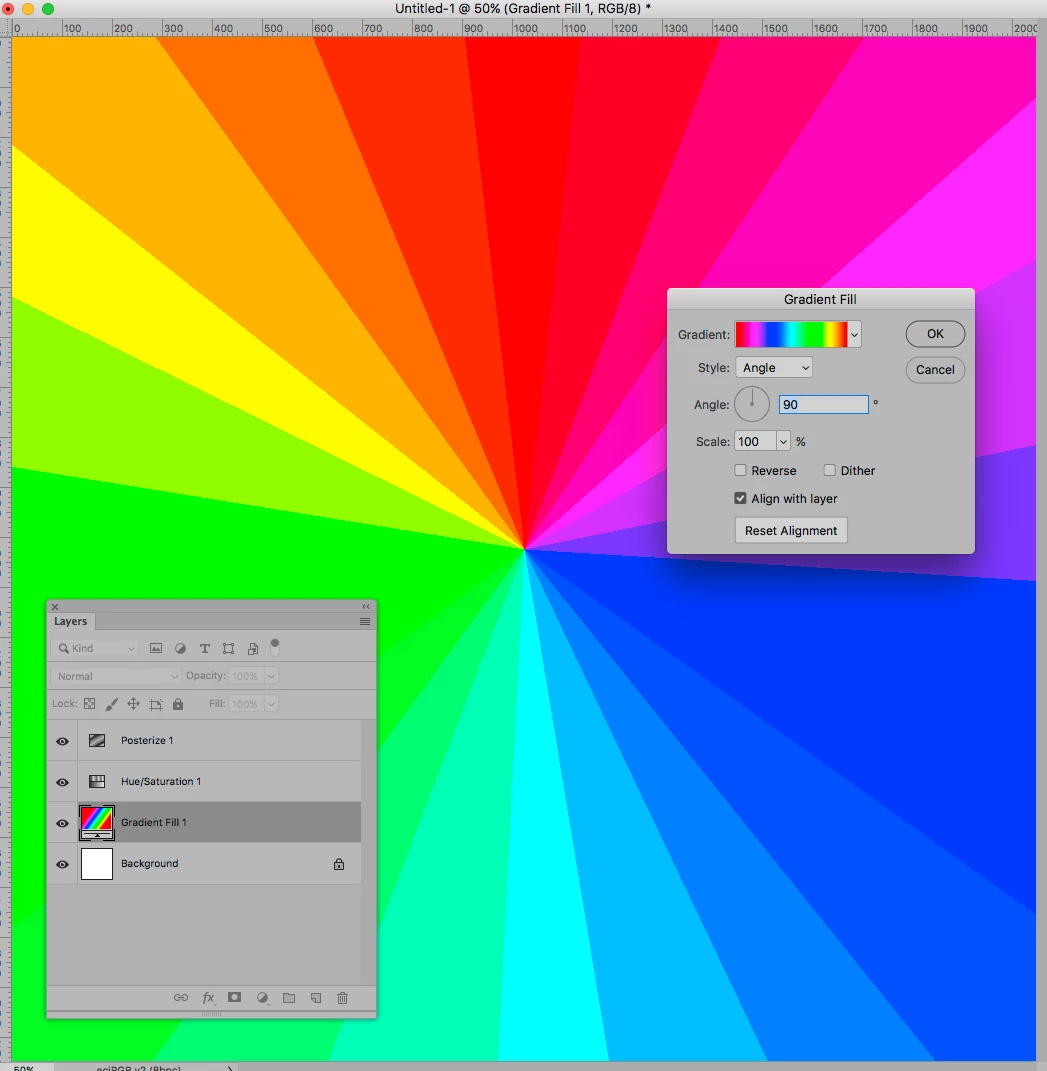Open the Opacity slider dropdown arrow
This screenshot has height=1071, width=1047.
(x=271, y=676)
